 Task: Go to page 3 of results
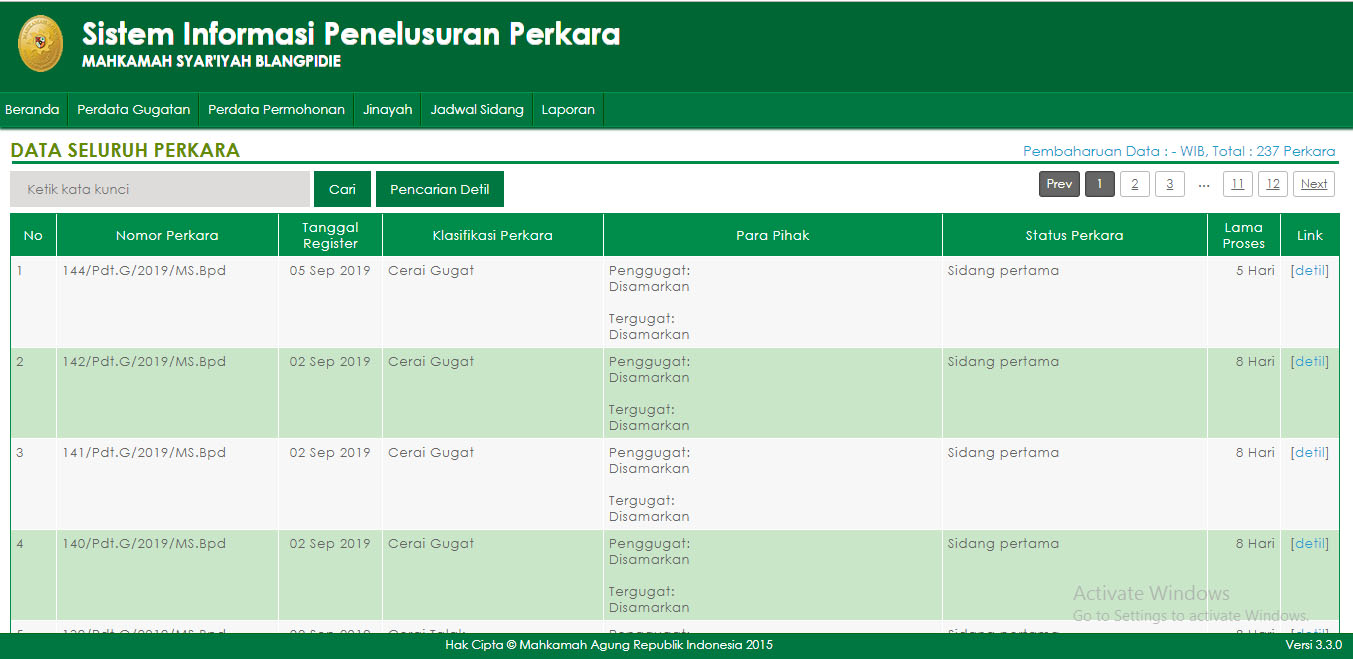(1169, 183)
